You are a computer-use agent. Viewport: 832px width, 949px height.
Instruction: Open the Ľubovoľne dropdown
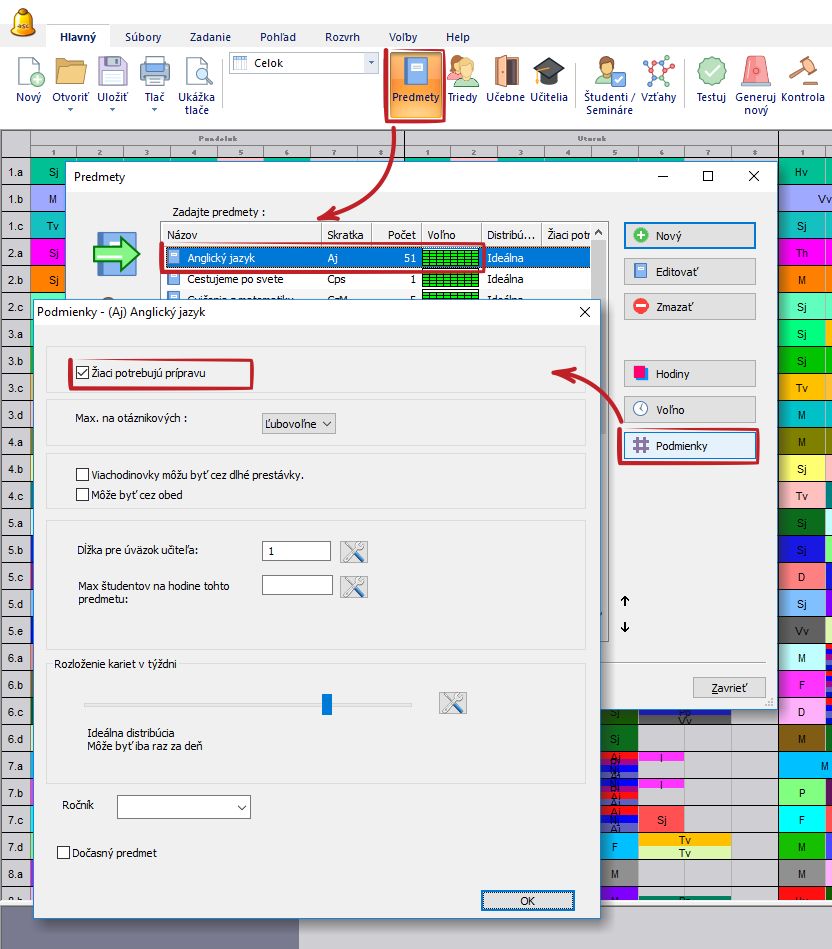pyautogui.click(x=298, y=424)
